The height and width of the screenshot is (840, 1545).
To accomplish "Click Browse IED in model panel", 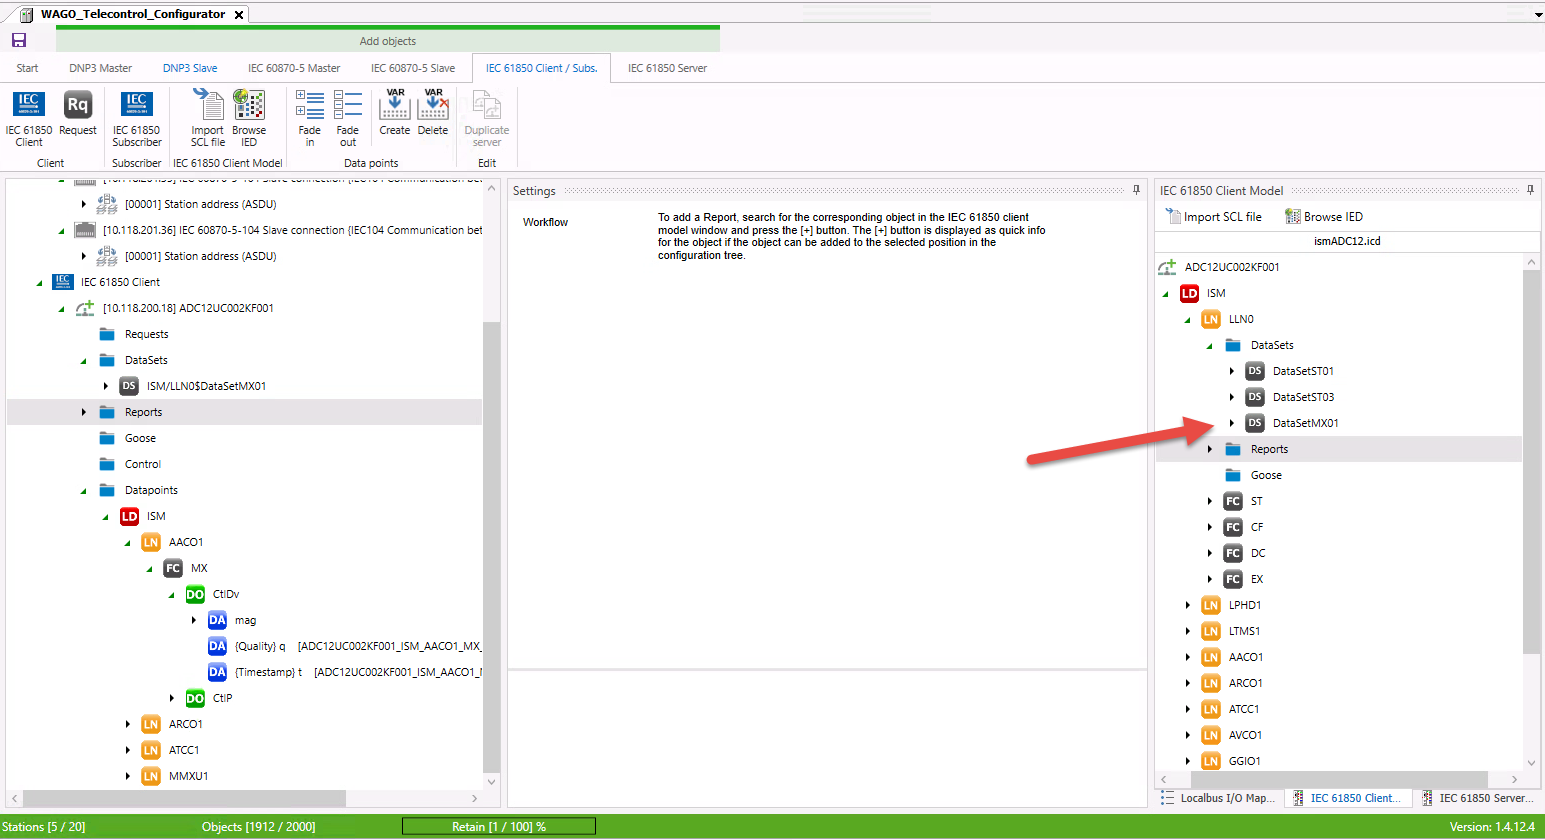I will click(x=1324, y=216).
